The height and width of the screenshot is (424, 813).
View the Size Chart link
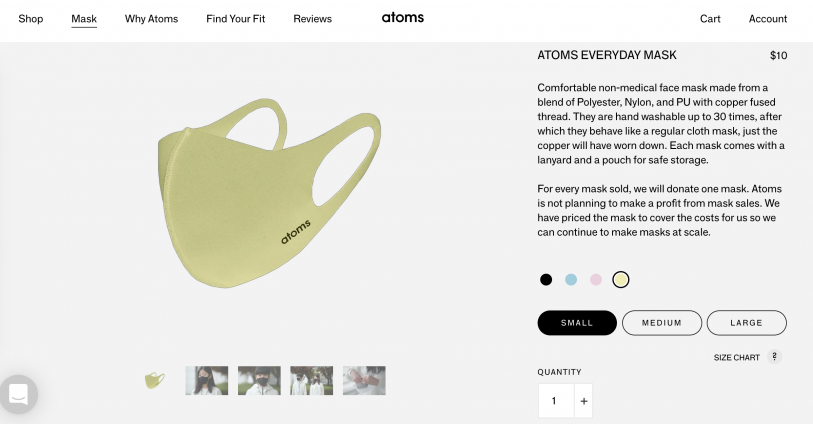point(736,358)
